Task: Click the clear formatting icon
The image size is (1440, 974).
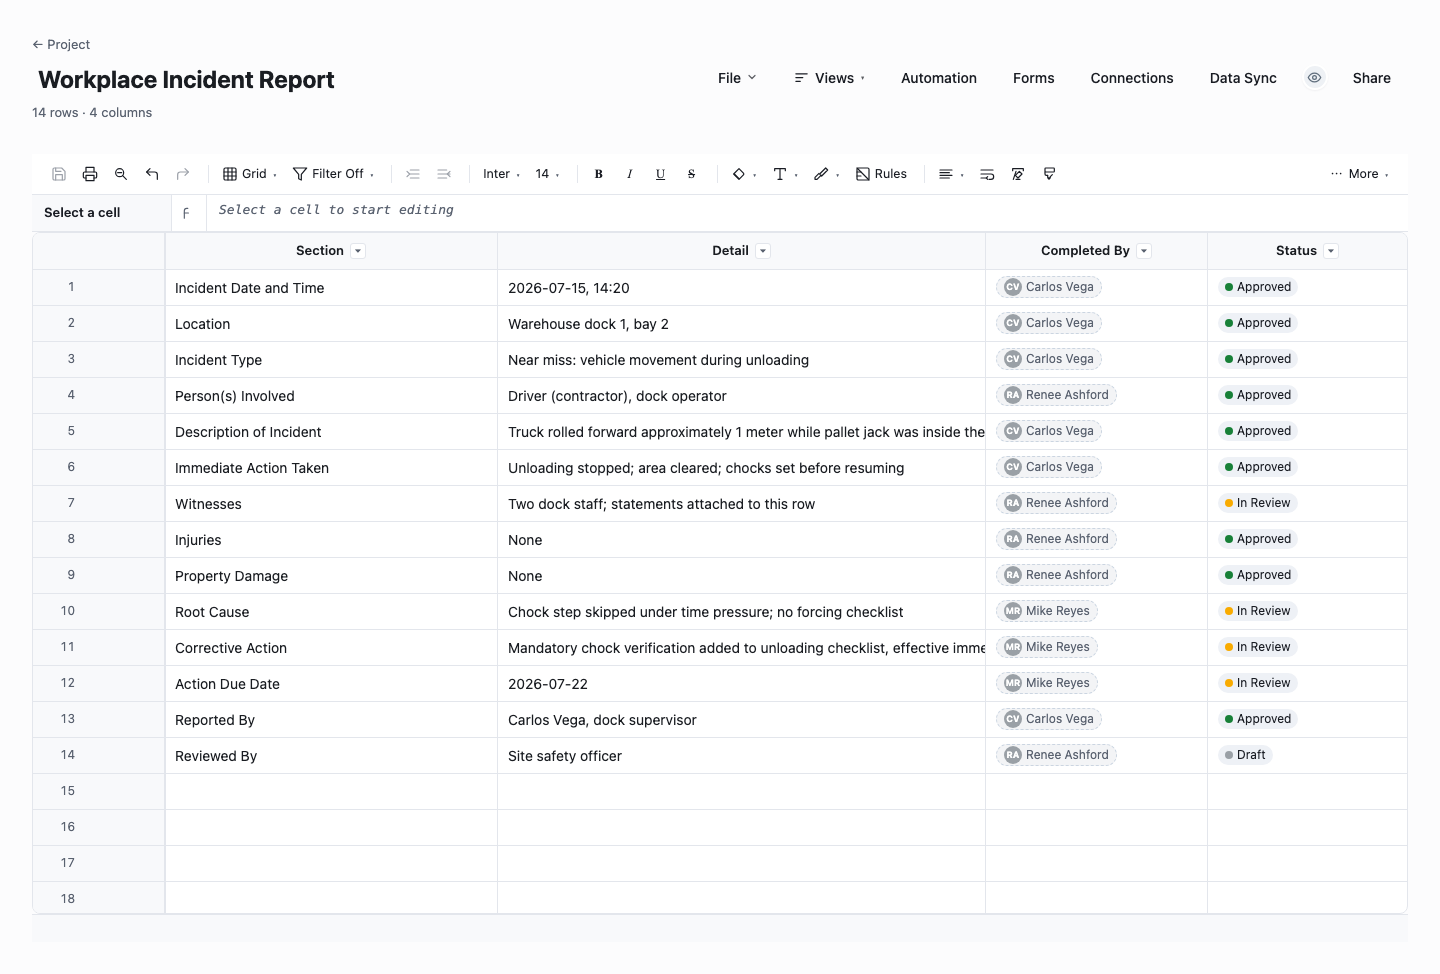Action: coord(1018,174)
